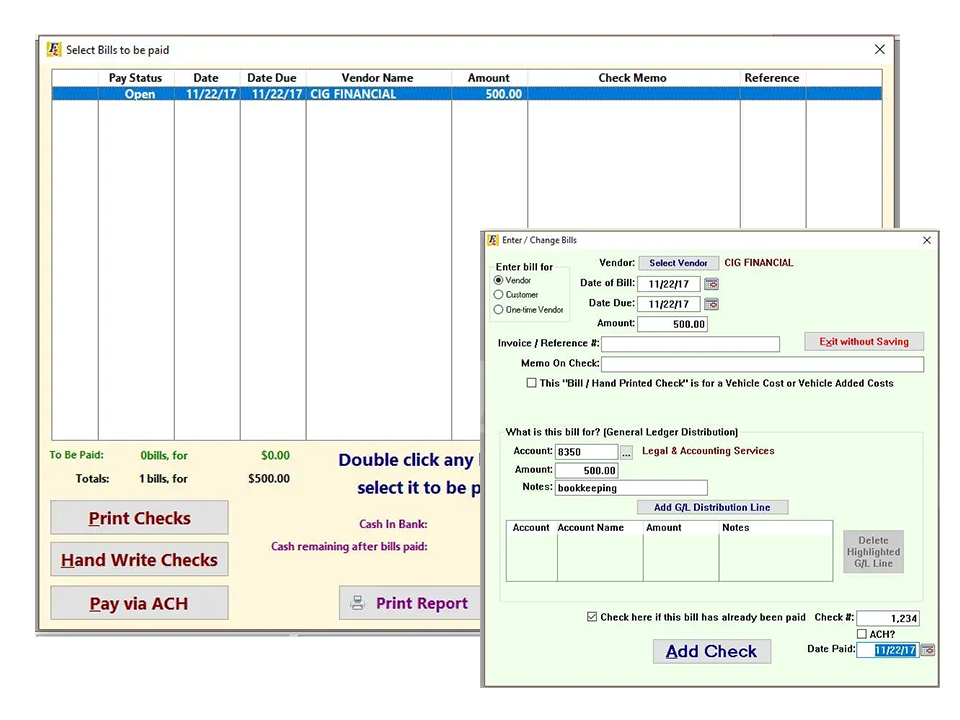Select the One-time Vendor radio option
Screen dimensions: 960x720
point(498,310)
